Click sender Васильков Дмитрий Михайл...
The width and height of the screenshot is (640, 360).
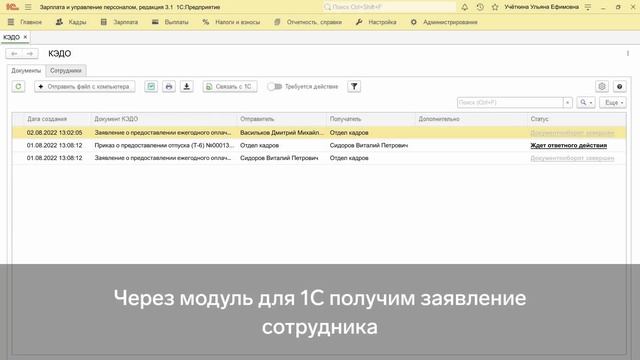click(282, 133)
